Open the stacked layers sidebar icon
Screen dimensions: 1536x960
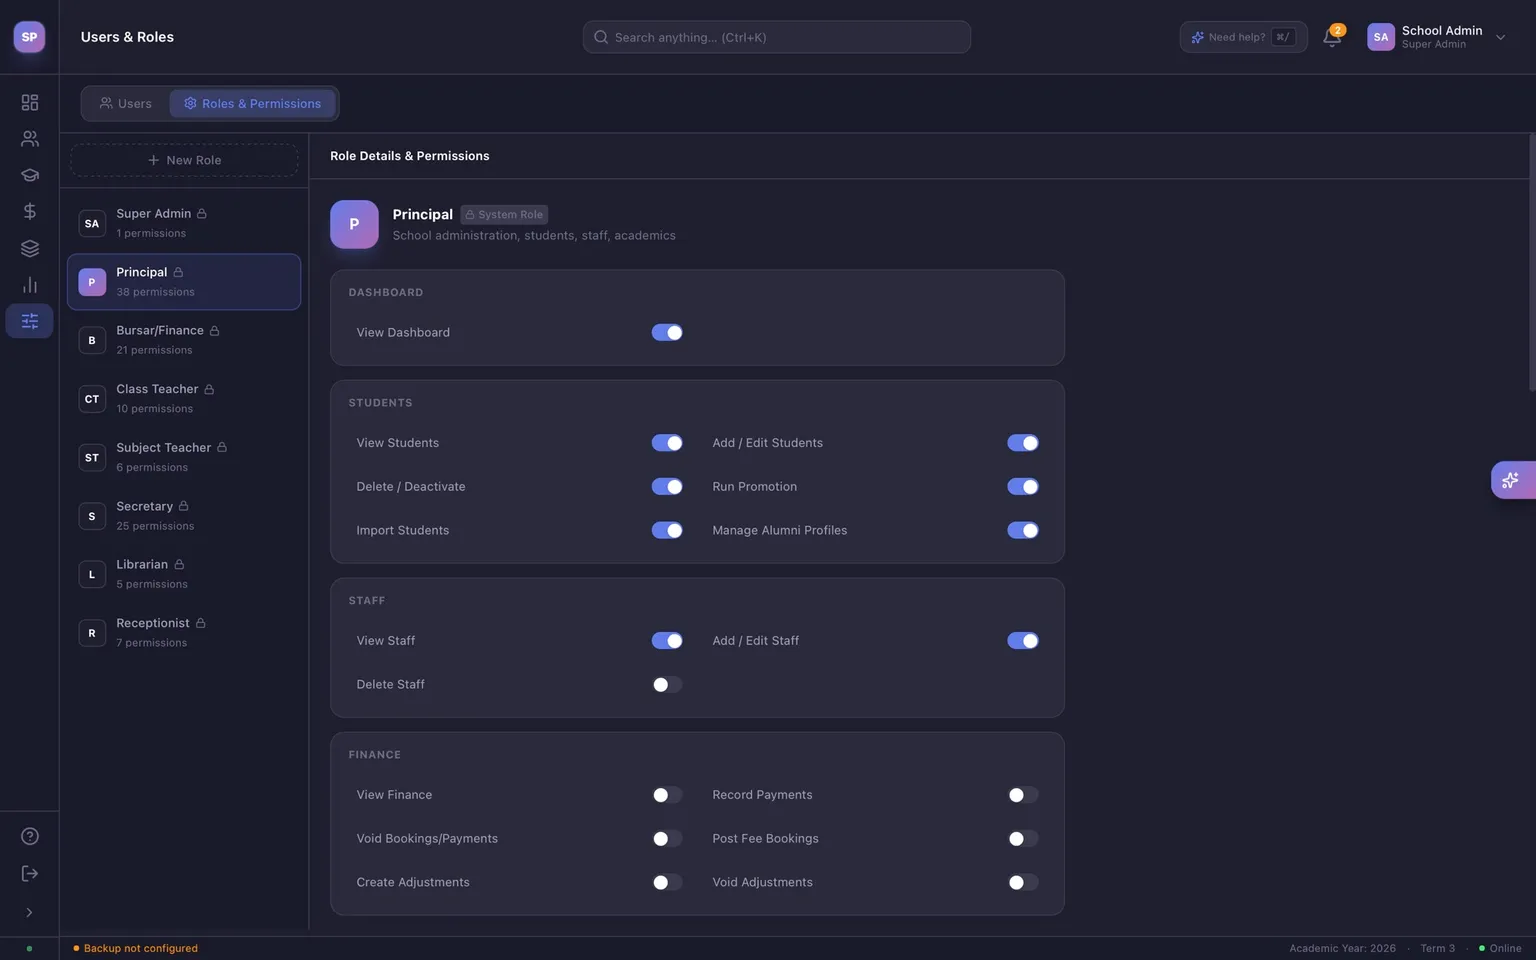click(30, 248)
